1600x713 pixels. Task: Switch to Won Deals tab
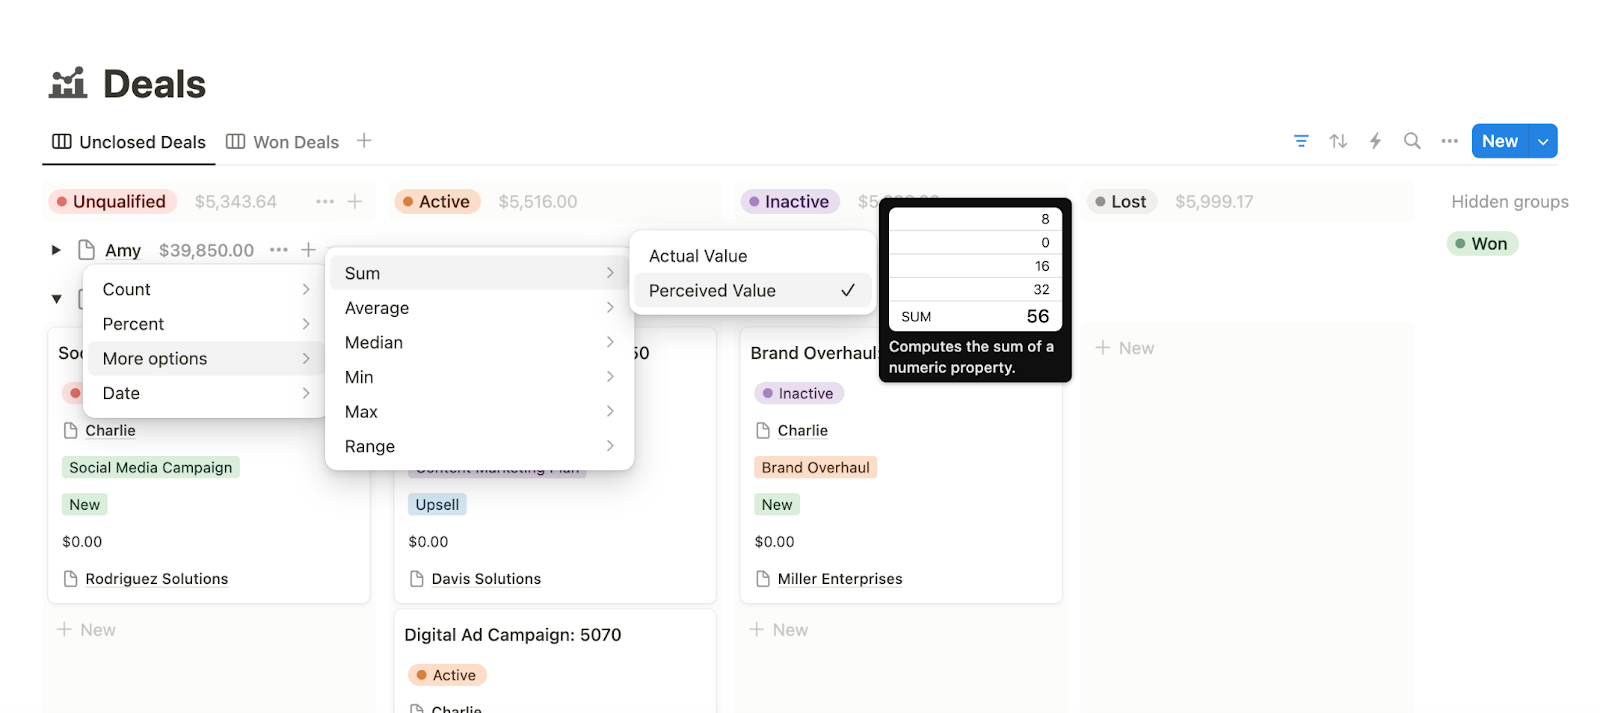(x=283, y=142)
